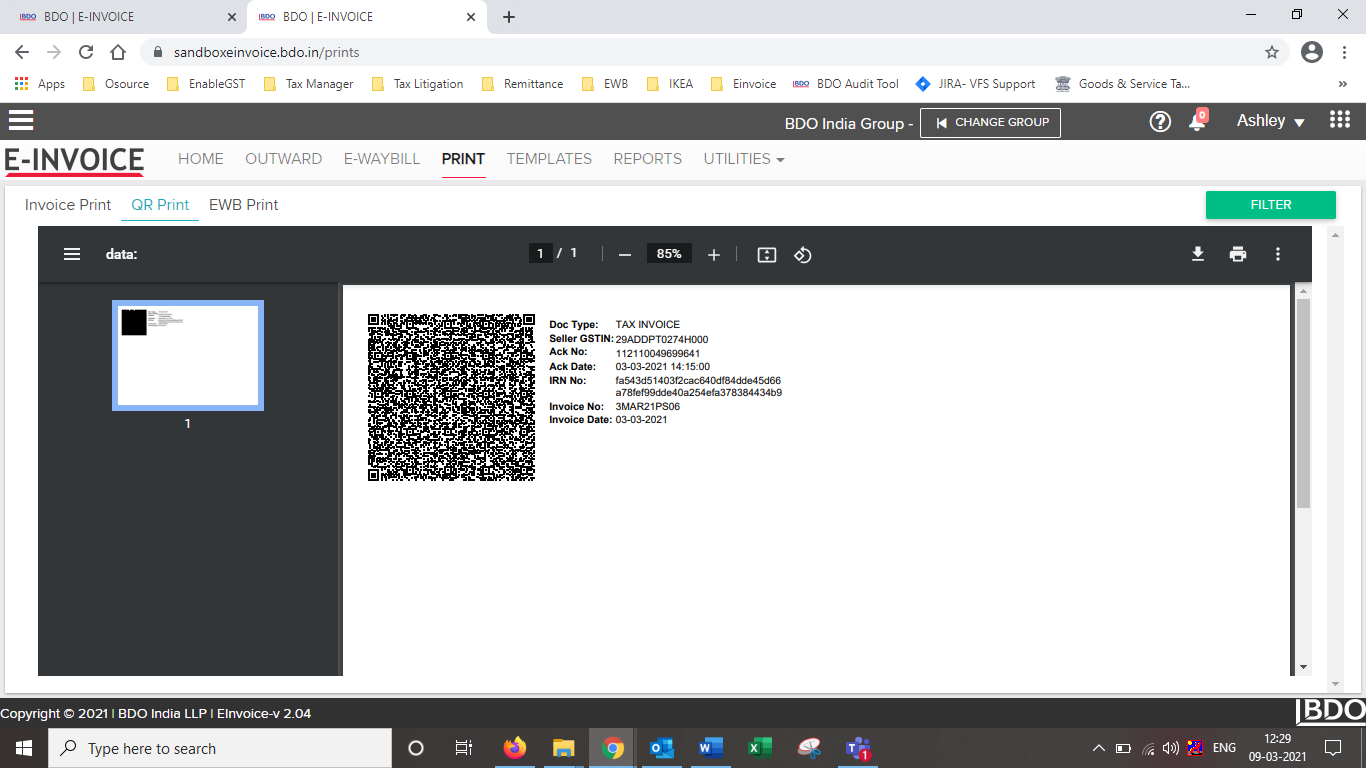
Task: Open the REPORTS menu
Action: pyautogui.click(x=648, y=158)
